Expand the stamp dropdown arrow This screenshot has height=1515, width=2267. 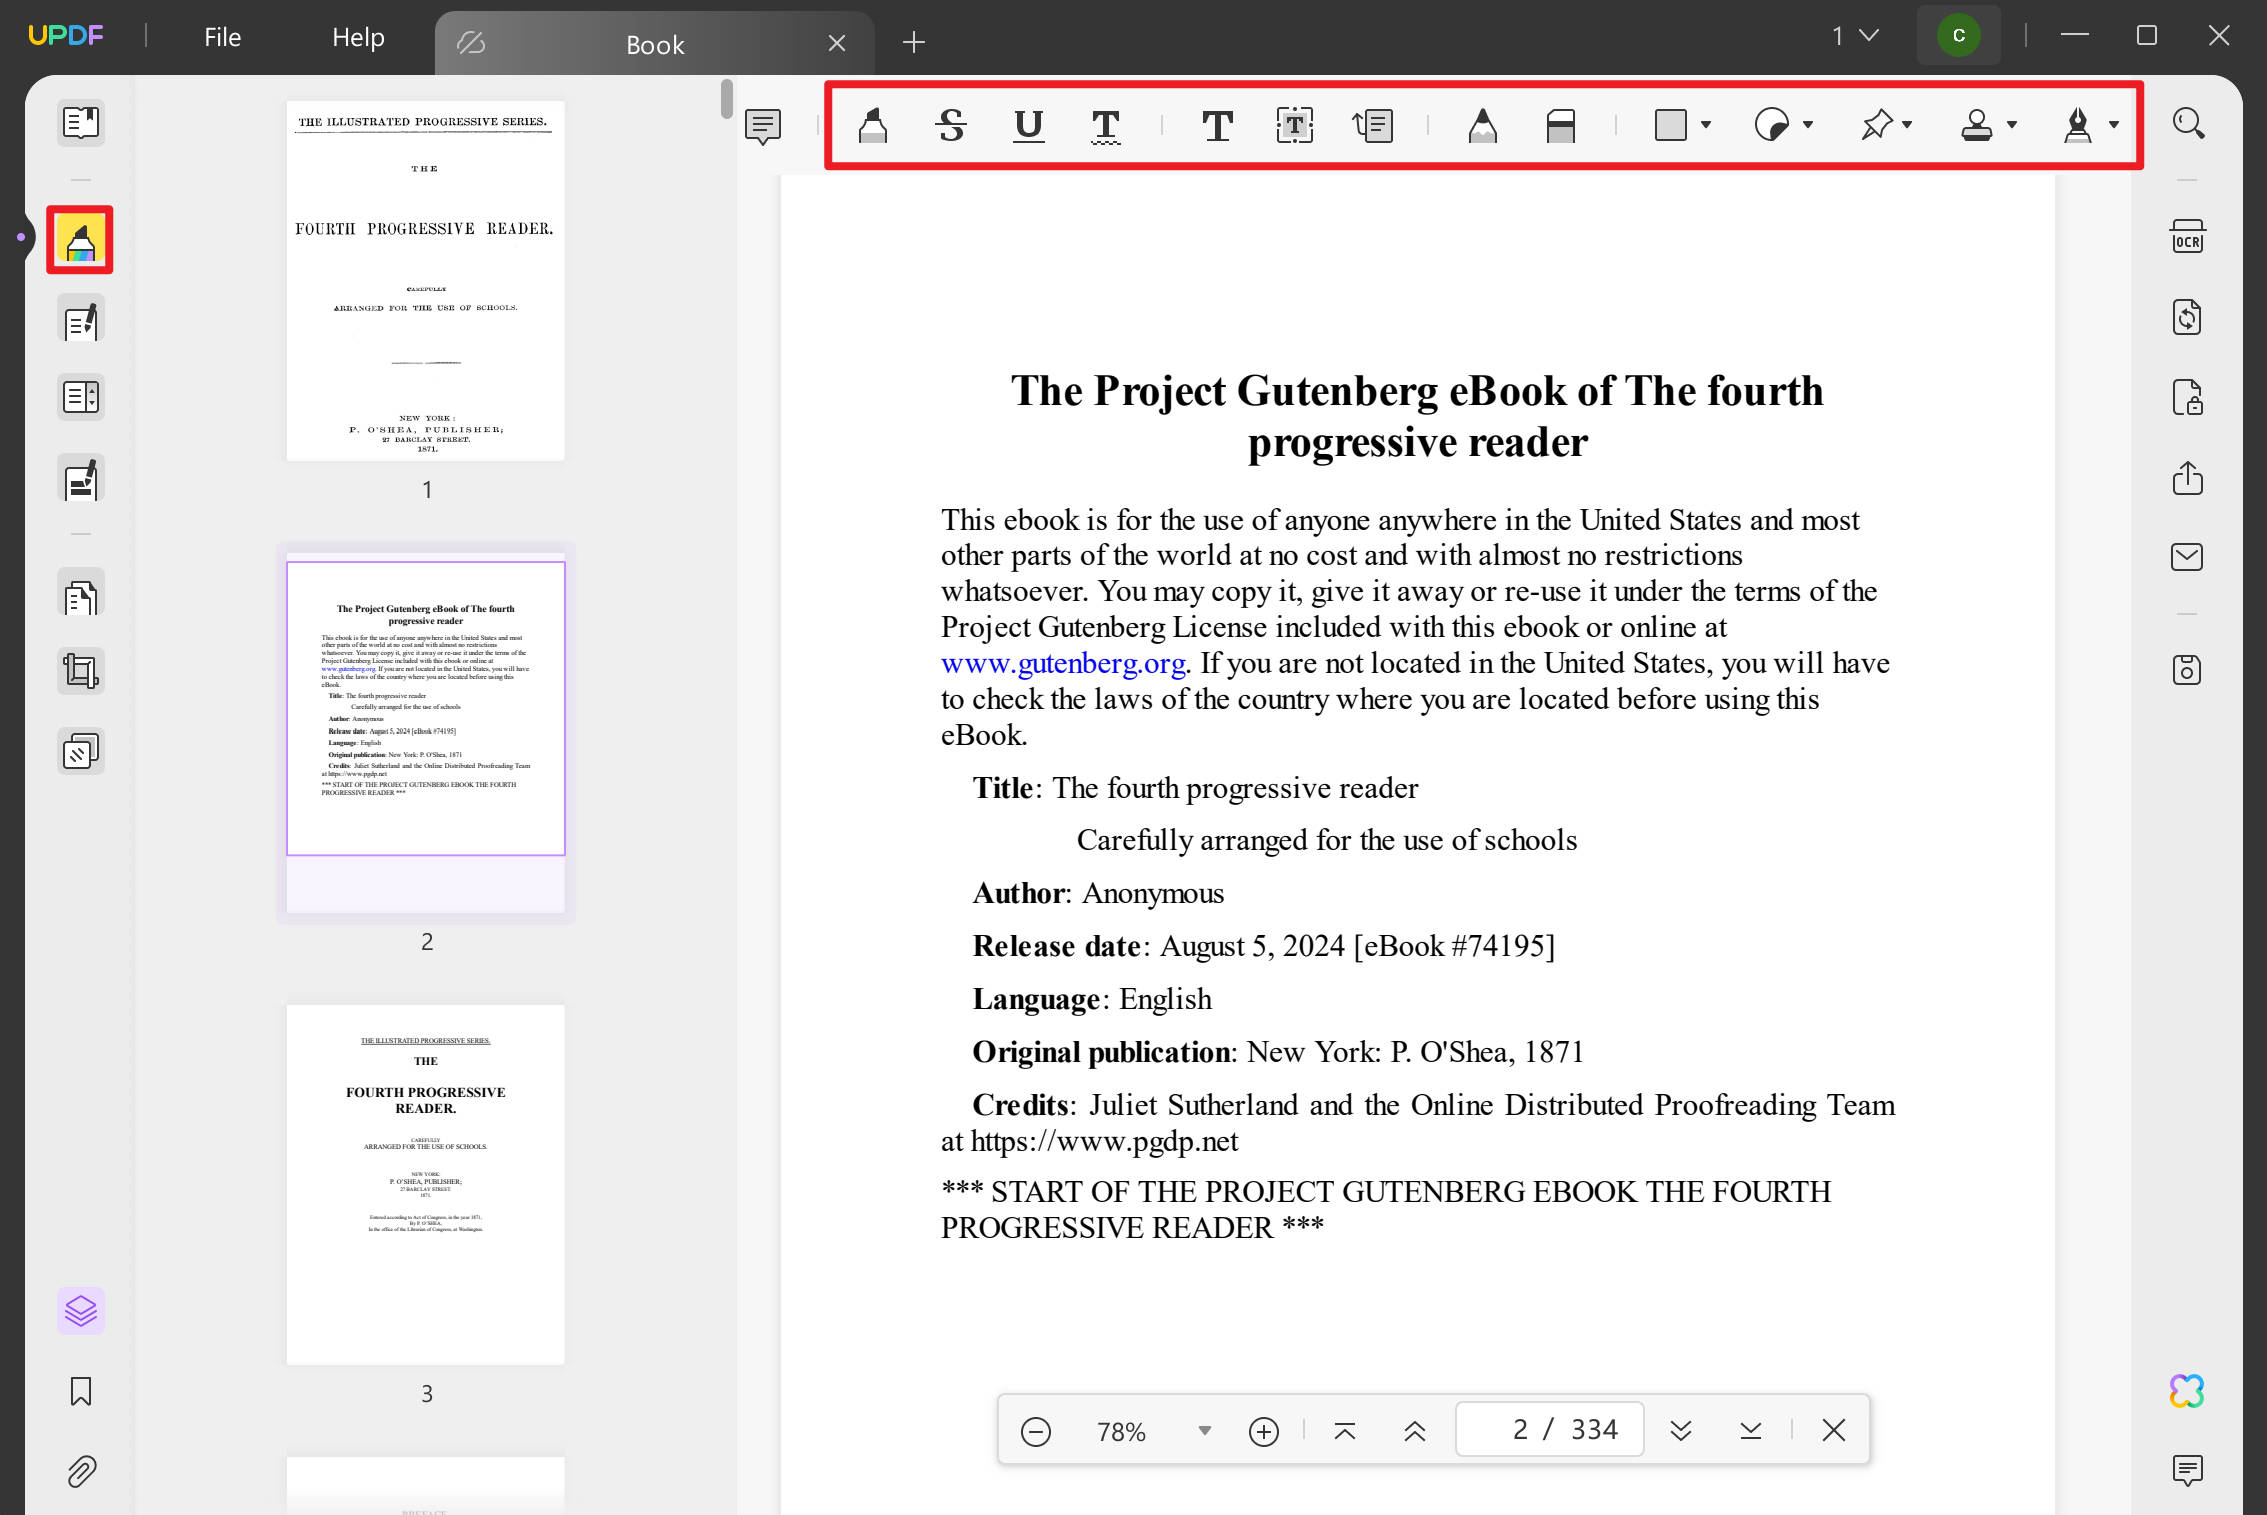2012,125
